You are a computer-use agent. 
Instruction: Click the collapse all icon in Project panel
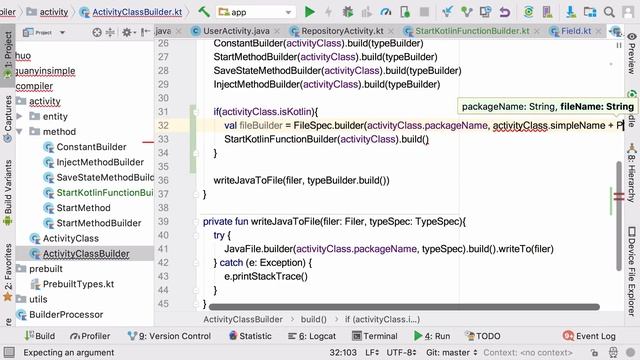110,32
